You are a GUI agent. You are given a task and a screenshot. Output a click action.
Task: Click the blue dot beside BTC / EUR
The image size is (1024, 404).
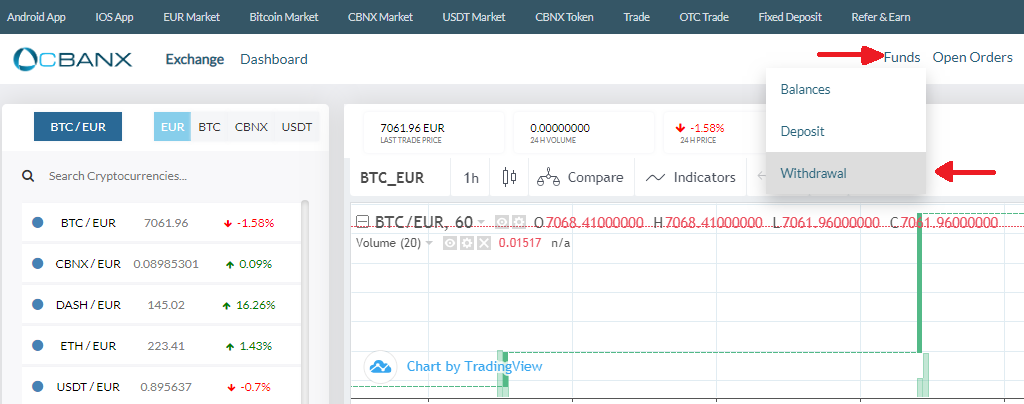(37, 223)
